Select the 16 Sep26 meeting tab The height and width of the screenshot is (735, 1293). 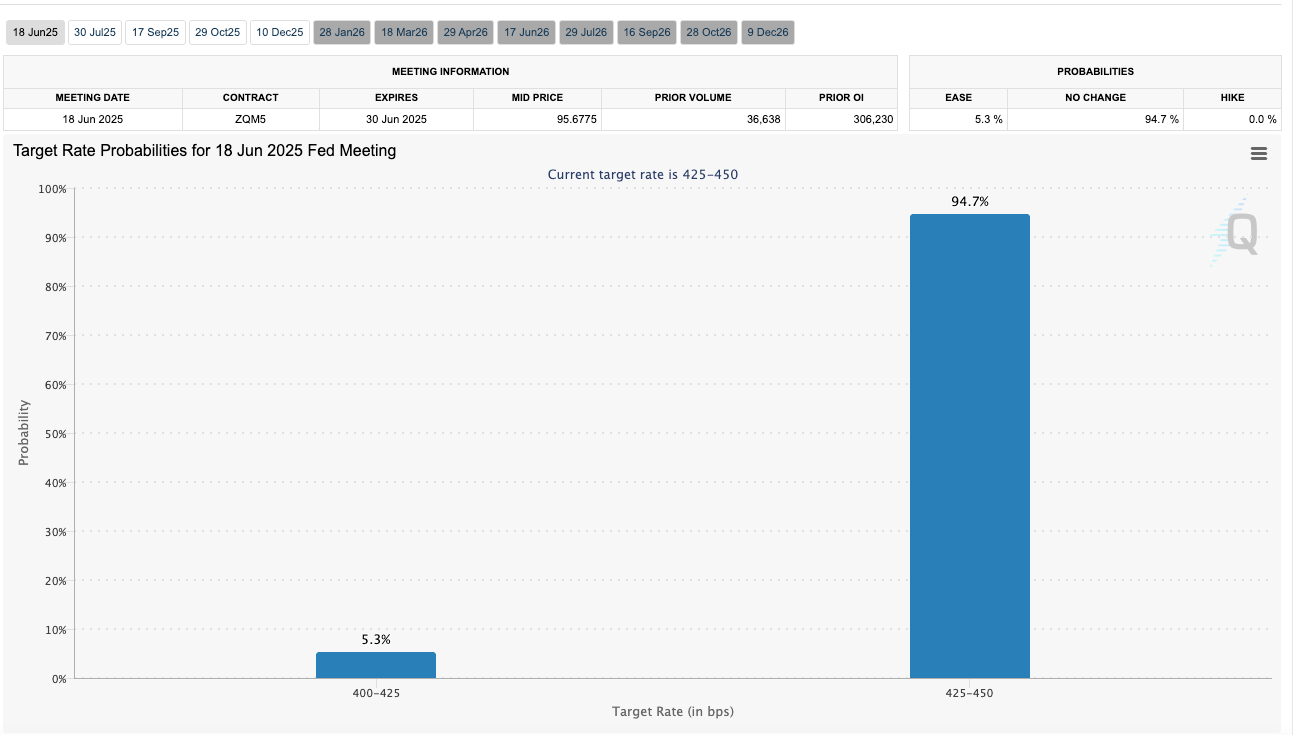[x=647, y=33]
